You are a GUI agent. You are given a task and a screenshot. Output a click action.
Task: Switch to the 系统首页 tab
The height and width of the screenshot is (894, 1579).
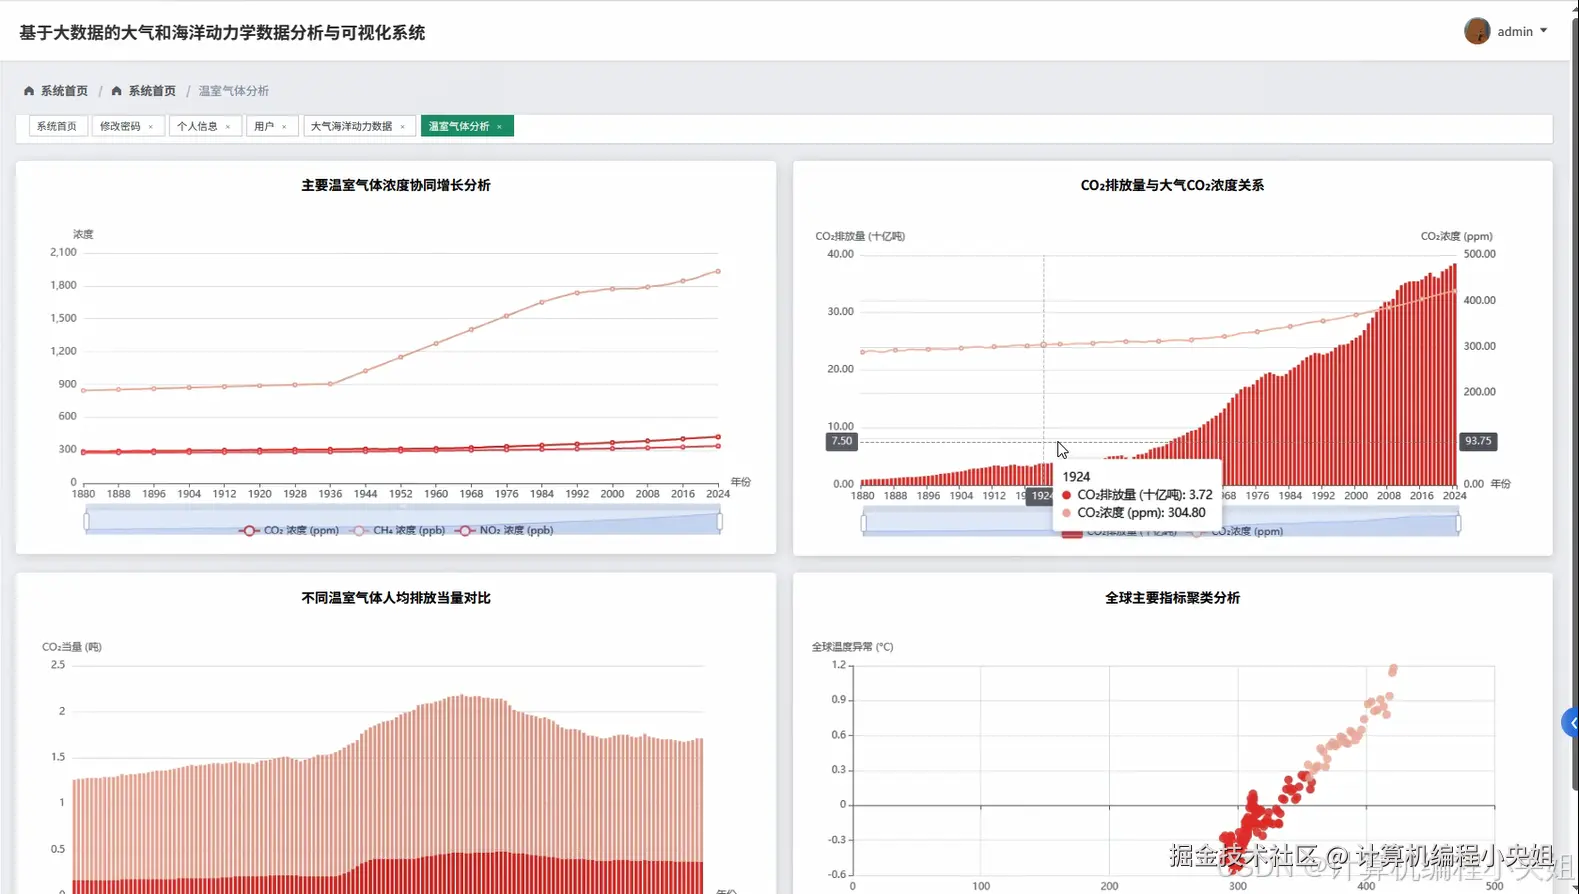click(x=57, y=126)
